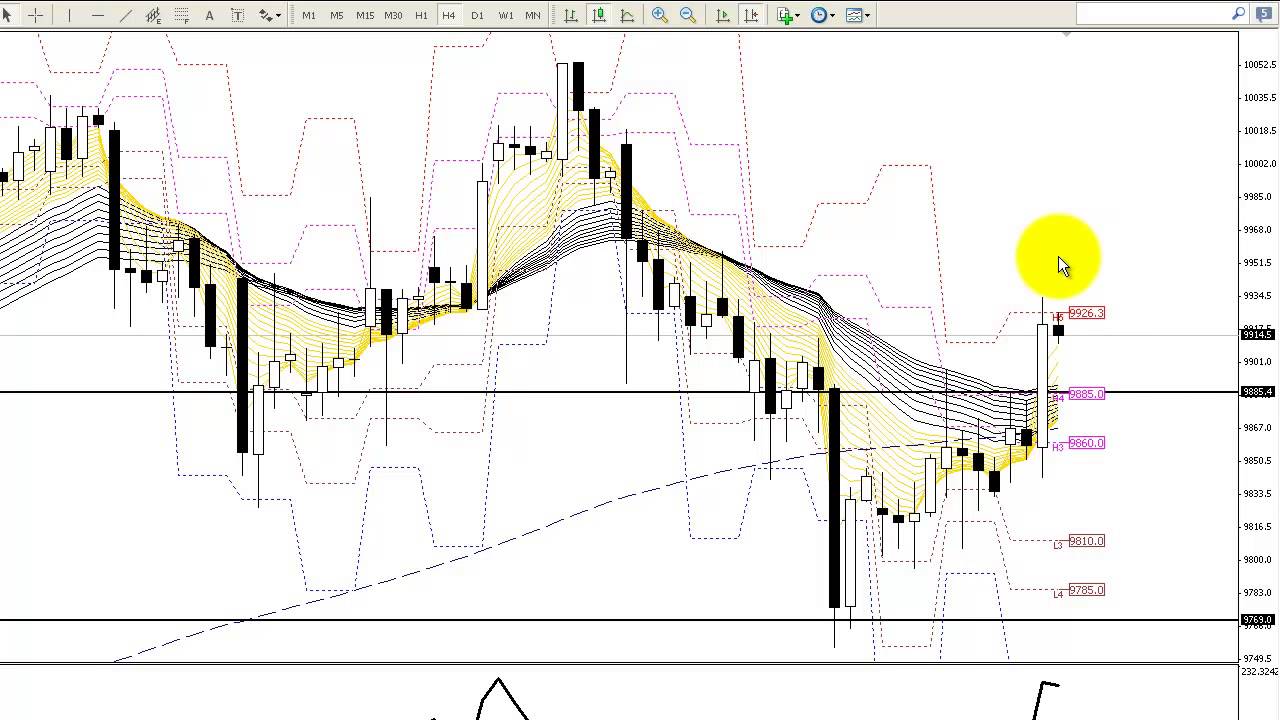The height and width of the screenshot is (720, 1280).
Task: Zoom out of the chart
Action: pos(688,15)
